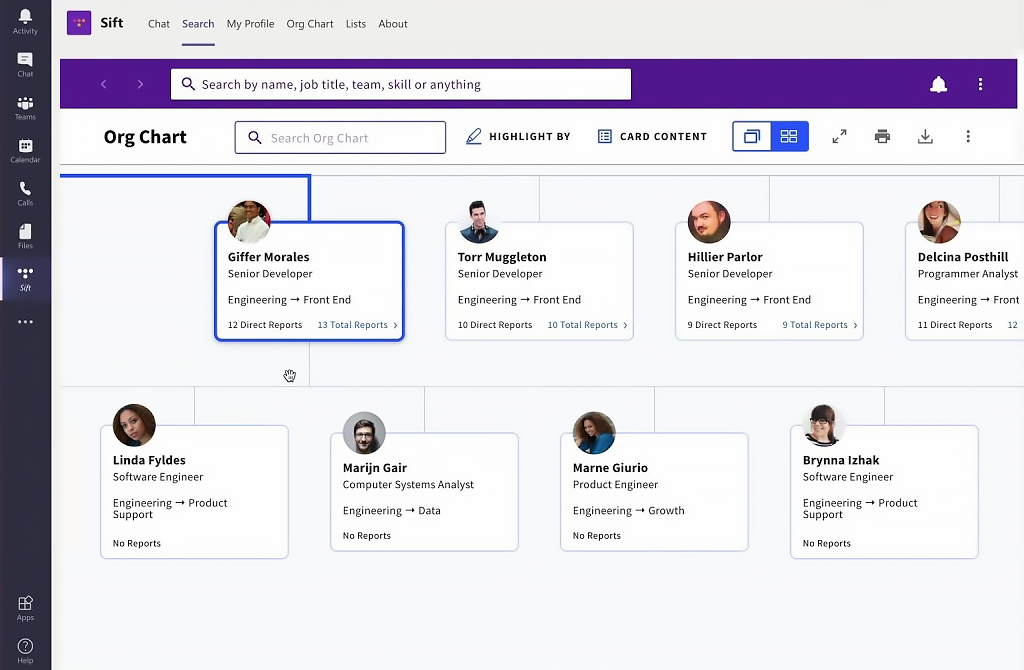This screenshot has width=1024, height=670.
Task: Click Marijn Gair's profile photo
Action: (x=364, y=432)
